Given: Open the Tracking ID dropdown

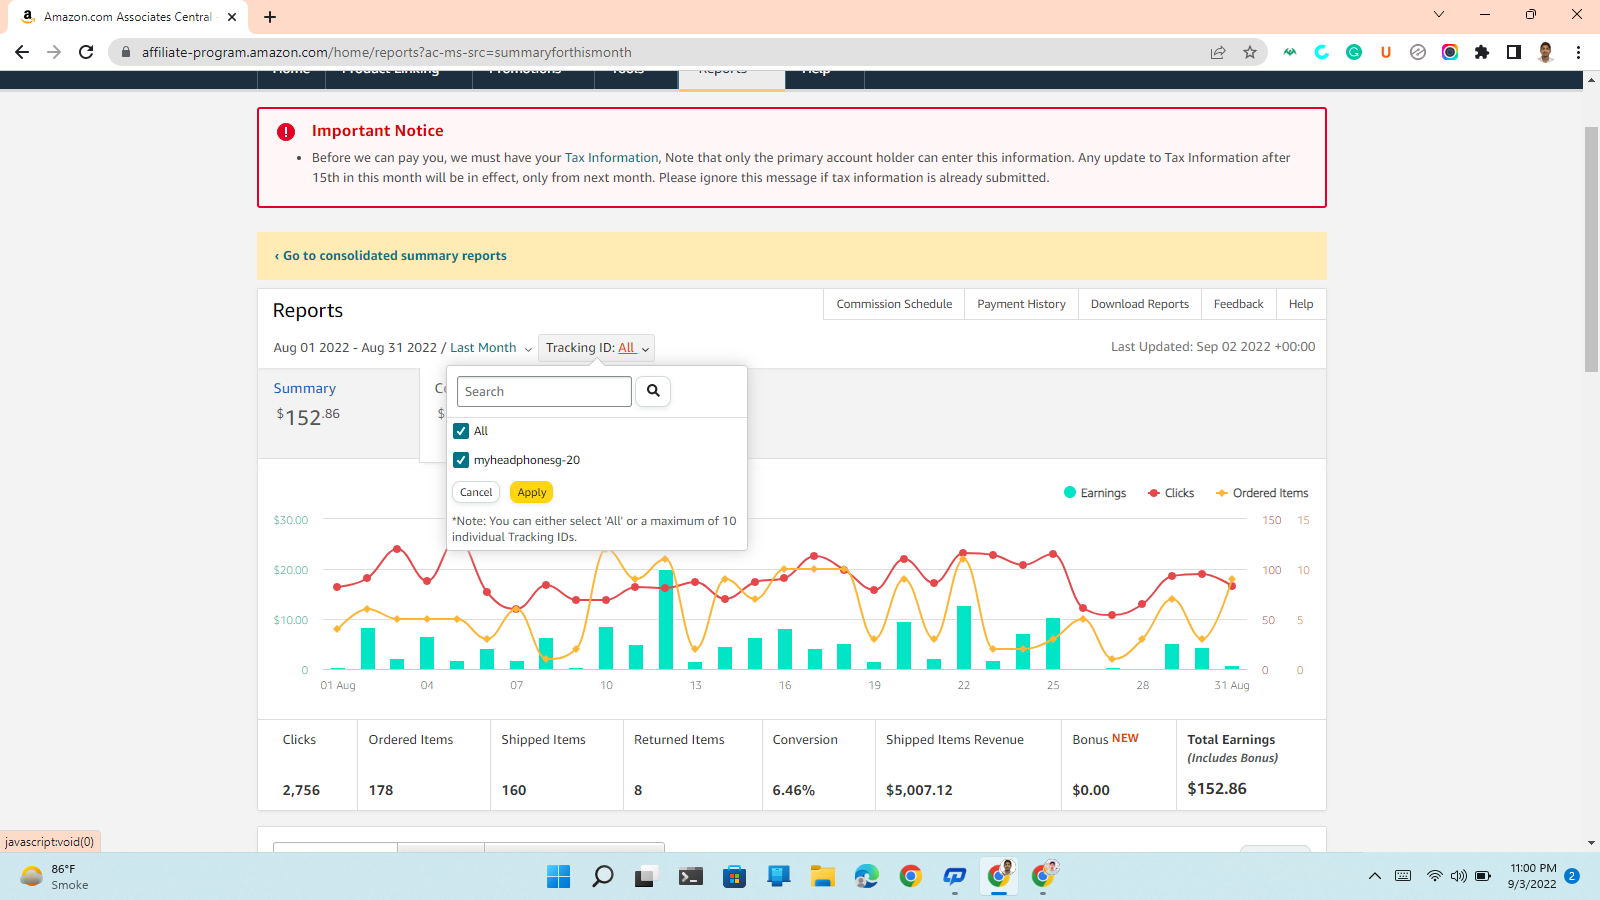Looking at the screenshot, I should [597, 348].
